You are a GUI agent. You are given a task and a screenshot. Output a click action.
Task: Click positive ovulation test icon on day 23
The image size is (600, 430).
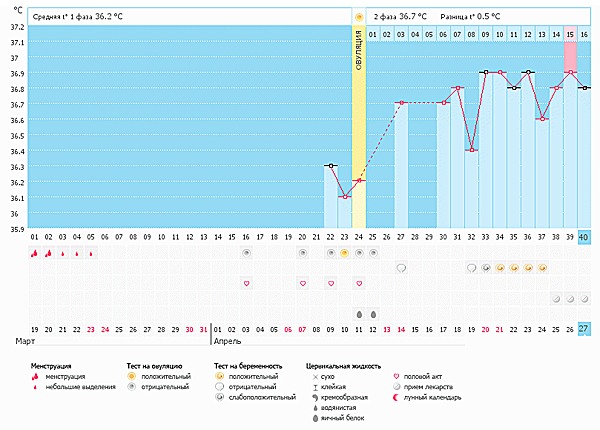tap(344, 254)
